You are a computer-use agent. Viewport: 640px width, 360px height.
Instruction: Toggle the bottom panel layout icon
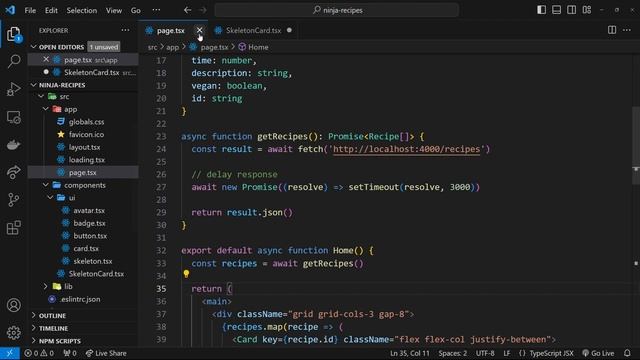[x=556, y=10]
